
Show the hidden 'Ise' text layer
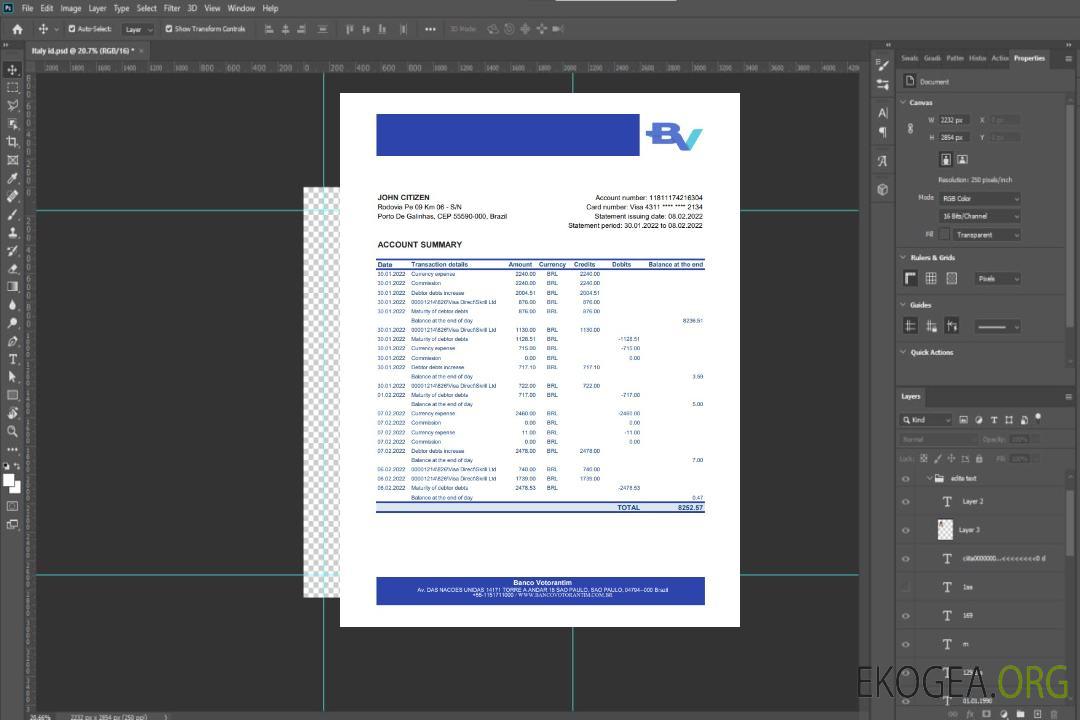[x=906, y=588]
